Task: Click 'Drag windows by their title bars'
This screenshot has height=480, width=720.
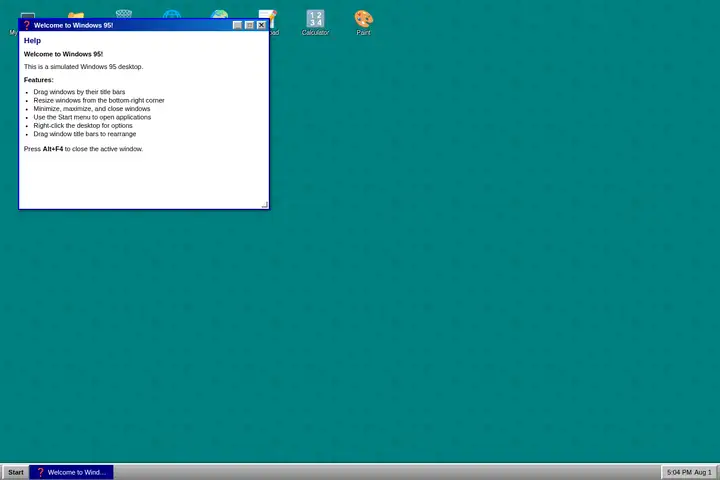Action: [x=79, y=92]
